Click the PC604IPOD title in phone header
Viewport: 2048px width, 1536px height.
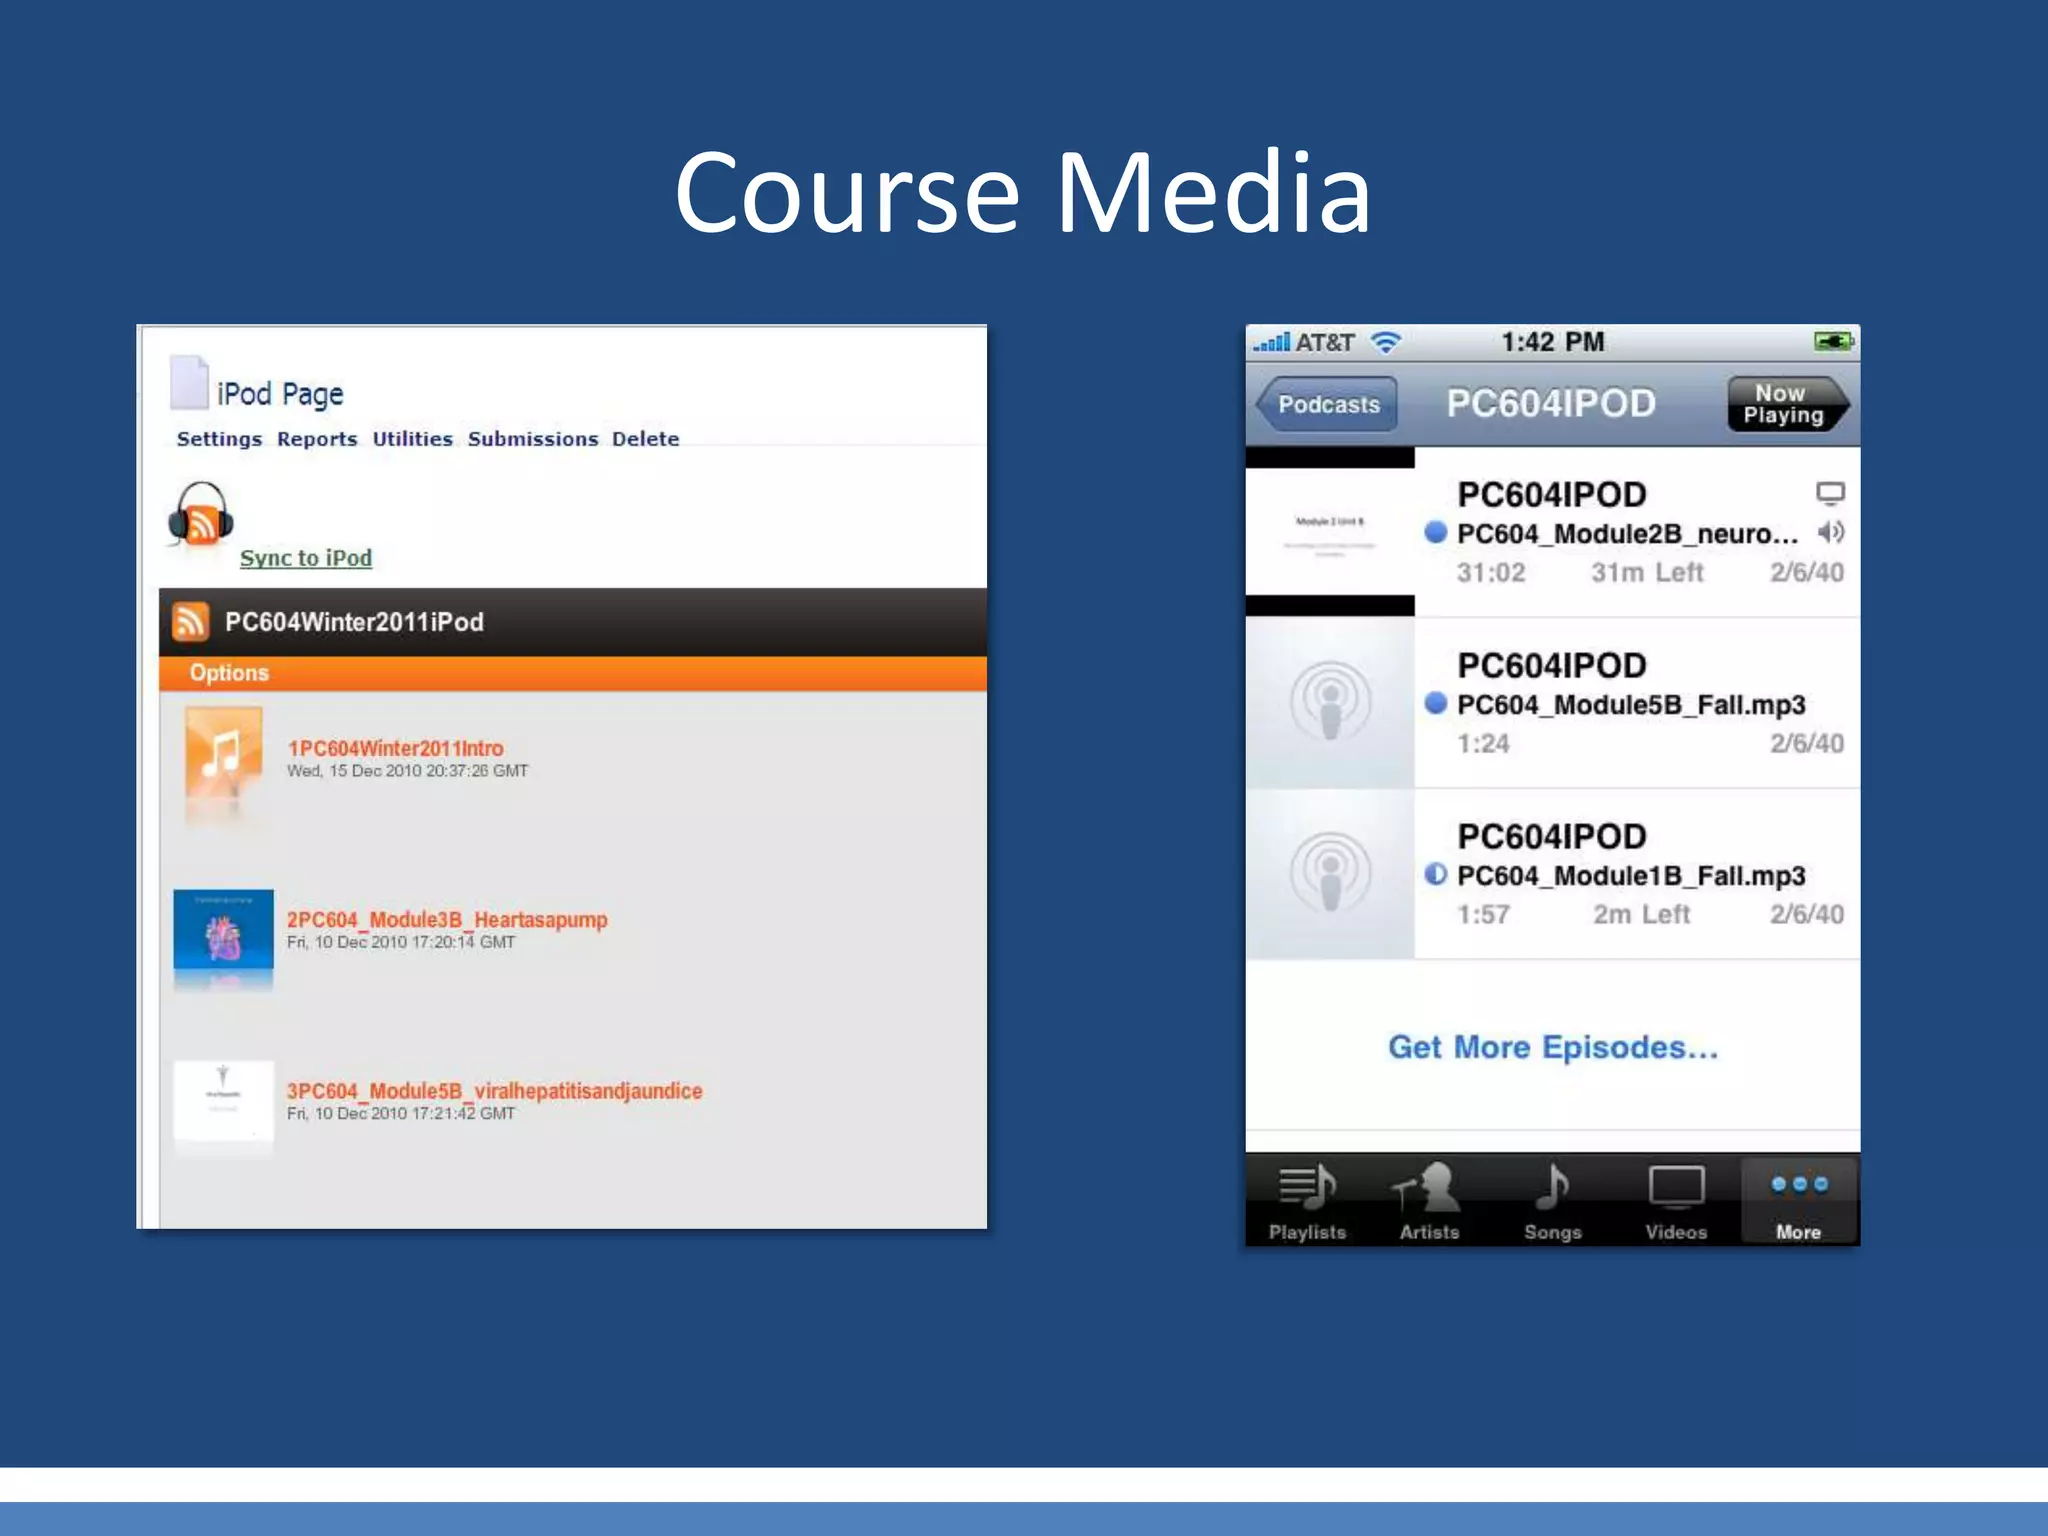click(x=1551, y=404)
